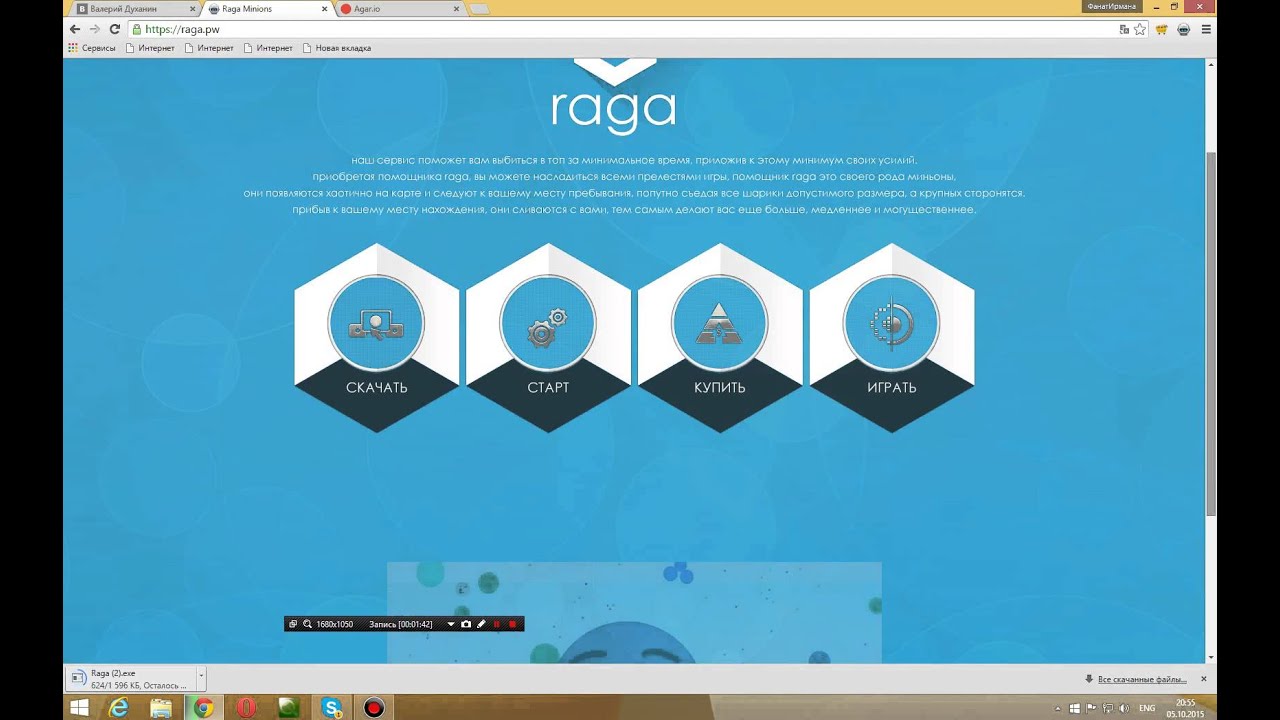Close the Agar.io tab
1280x720 pixels.
(456, 9)
